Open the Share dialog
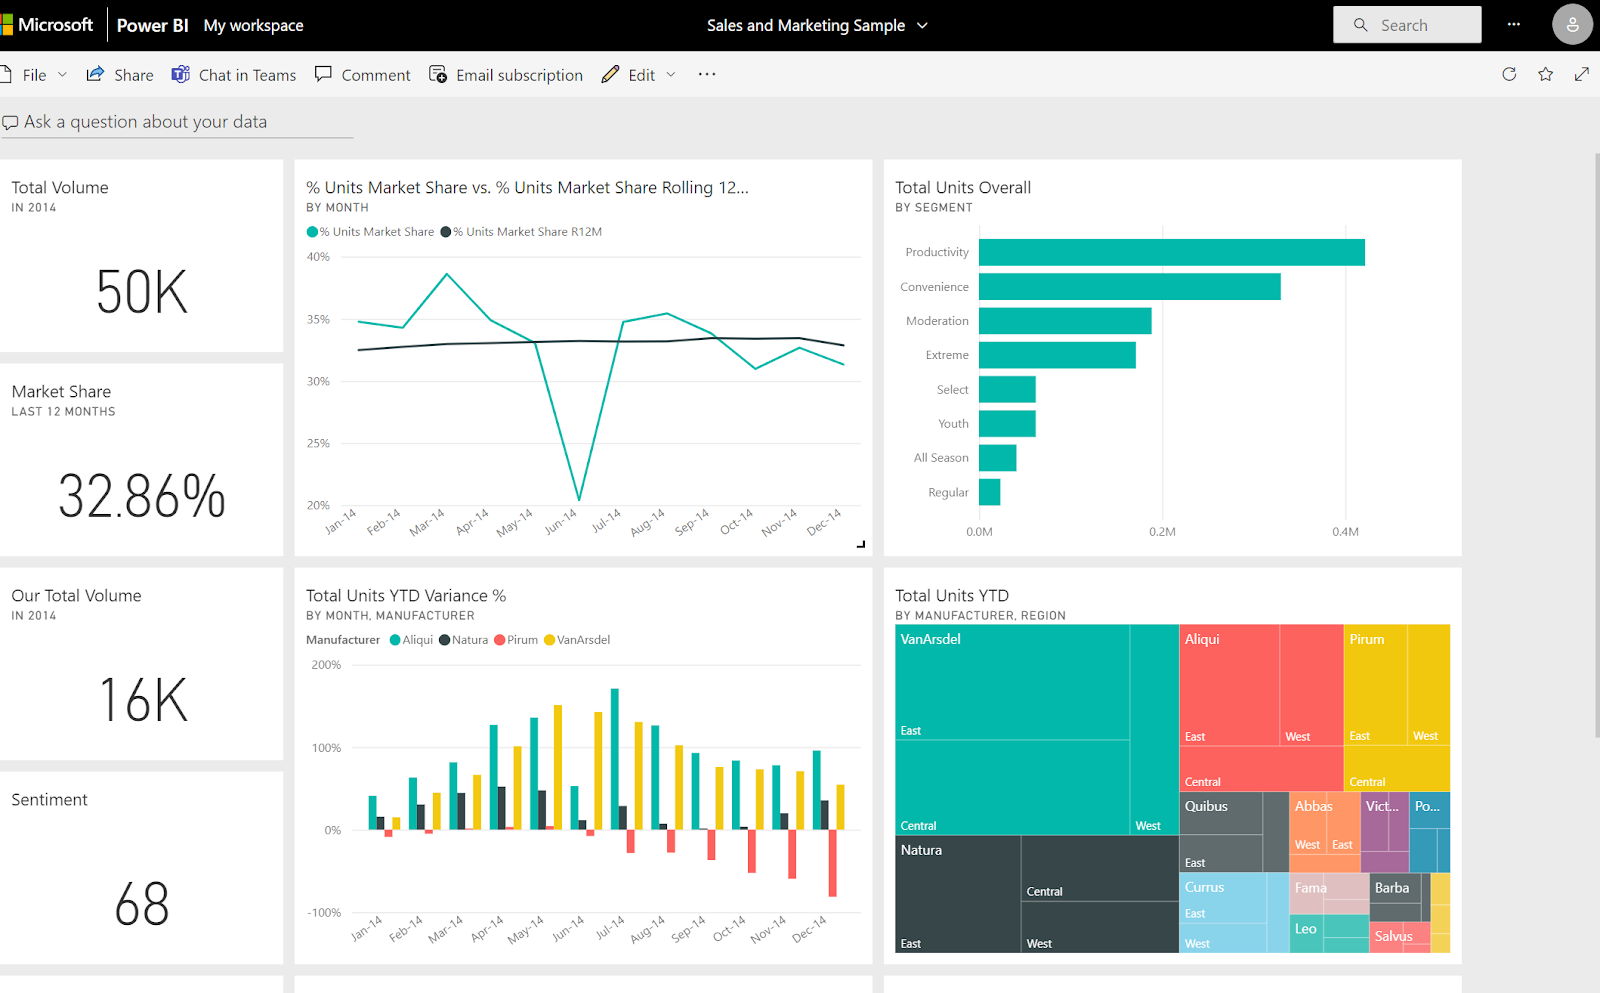Image resolution: width=1600 pixels, height=993 pixels. point(119,74)
